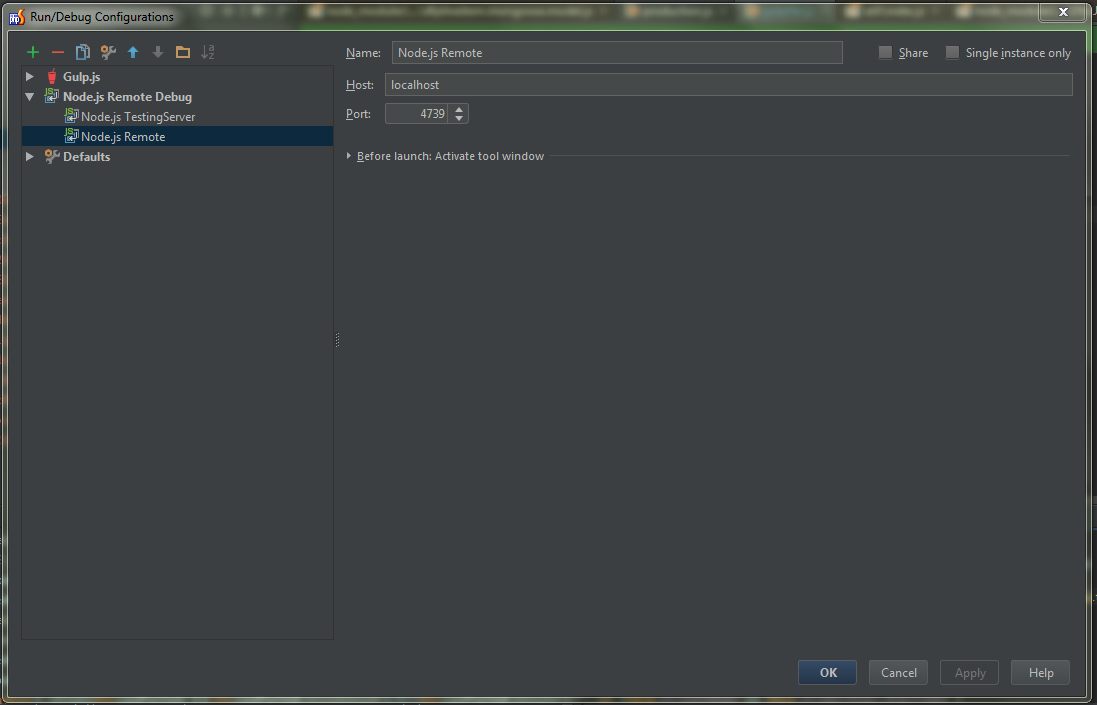
Task: Toggle Single instance only checkbox
Action: (x=952, y=52)
